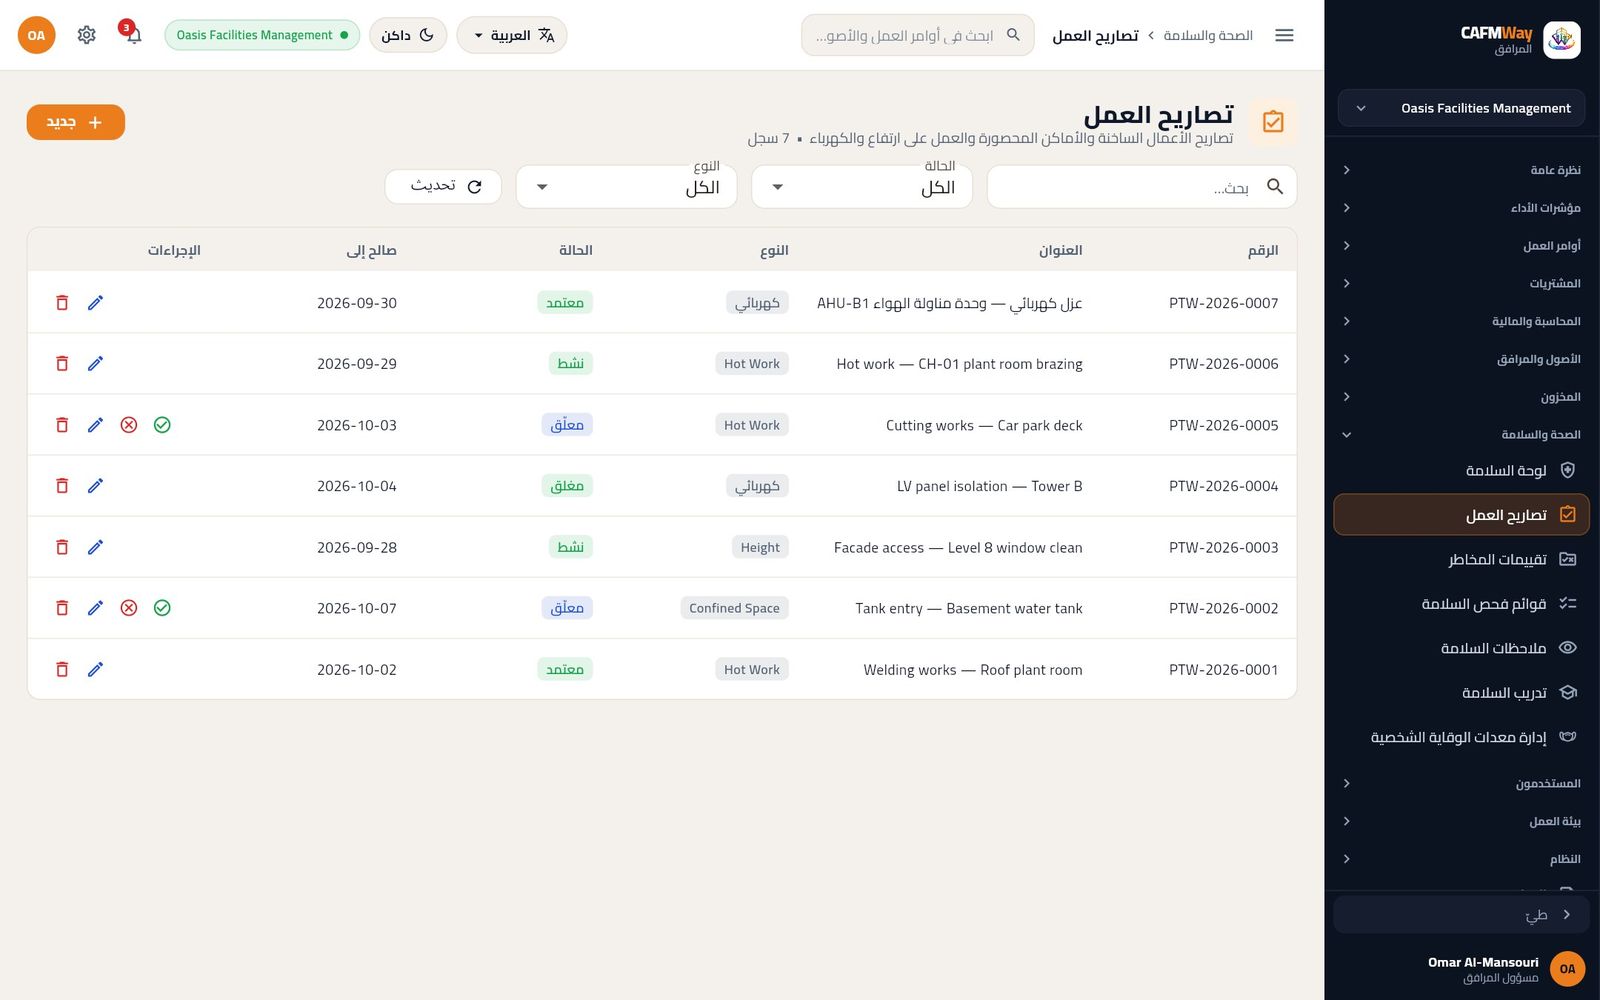Click the تحديث refresh button
The image size is (1600, 1000).
443,186
